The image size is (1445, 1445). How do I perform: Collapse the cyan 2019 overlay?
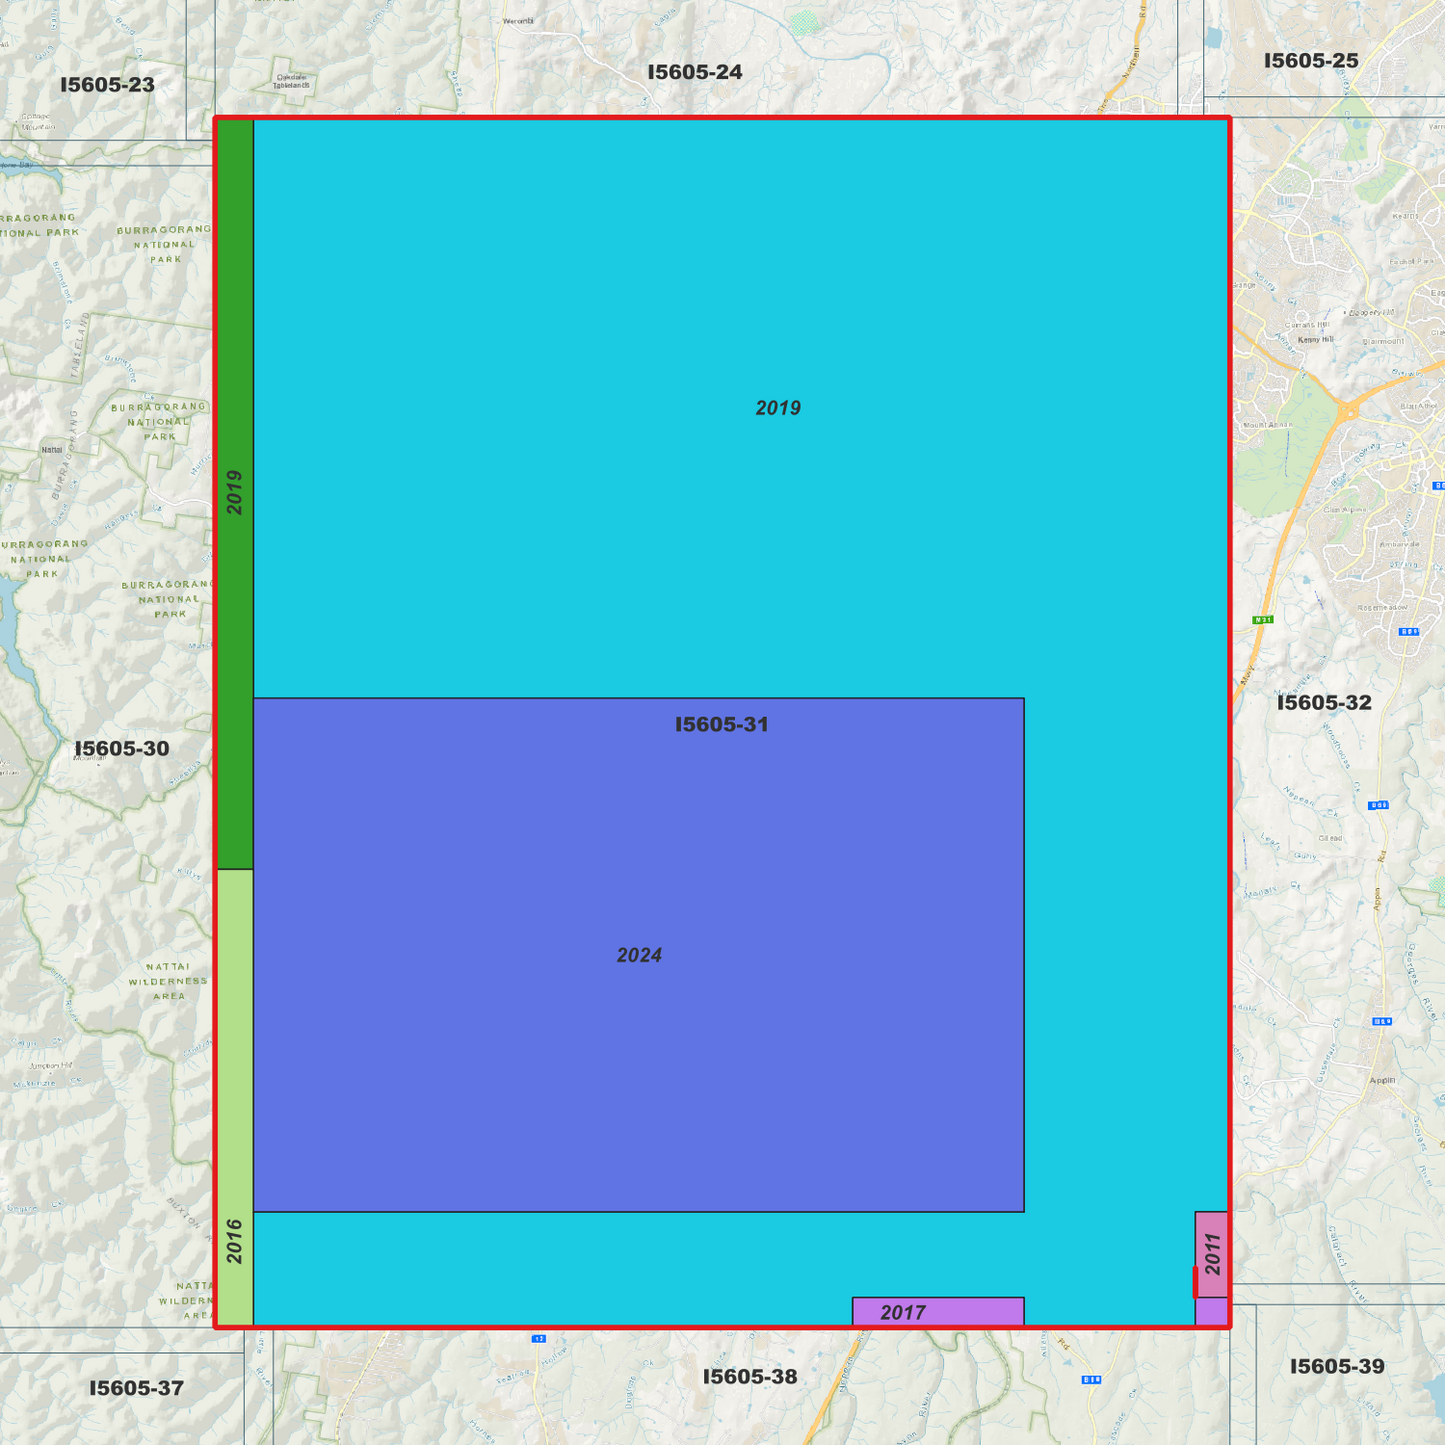point(780,408)
